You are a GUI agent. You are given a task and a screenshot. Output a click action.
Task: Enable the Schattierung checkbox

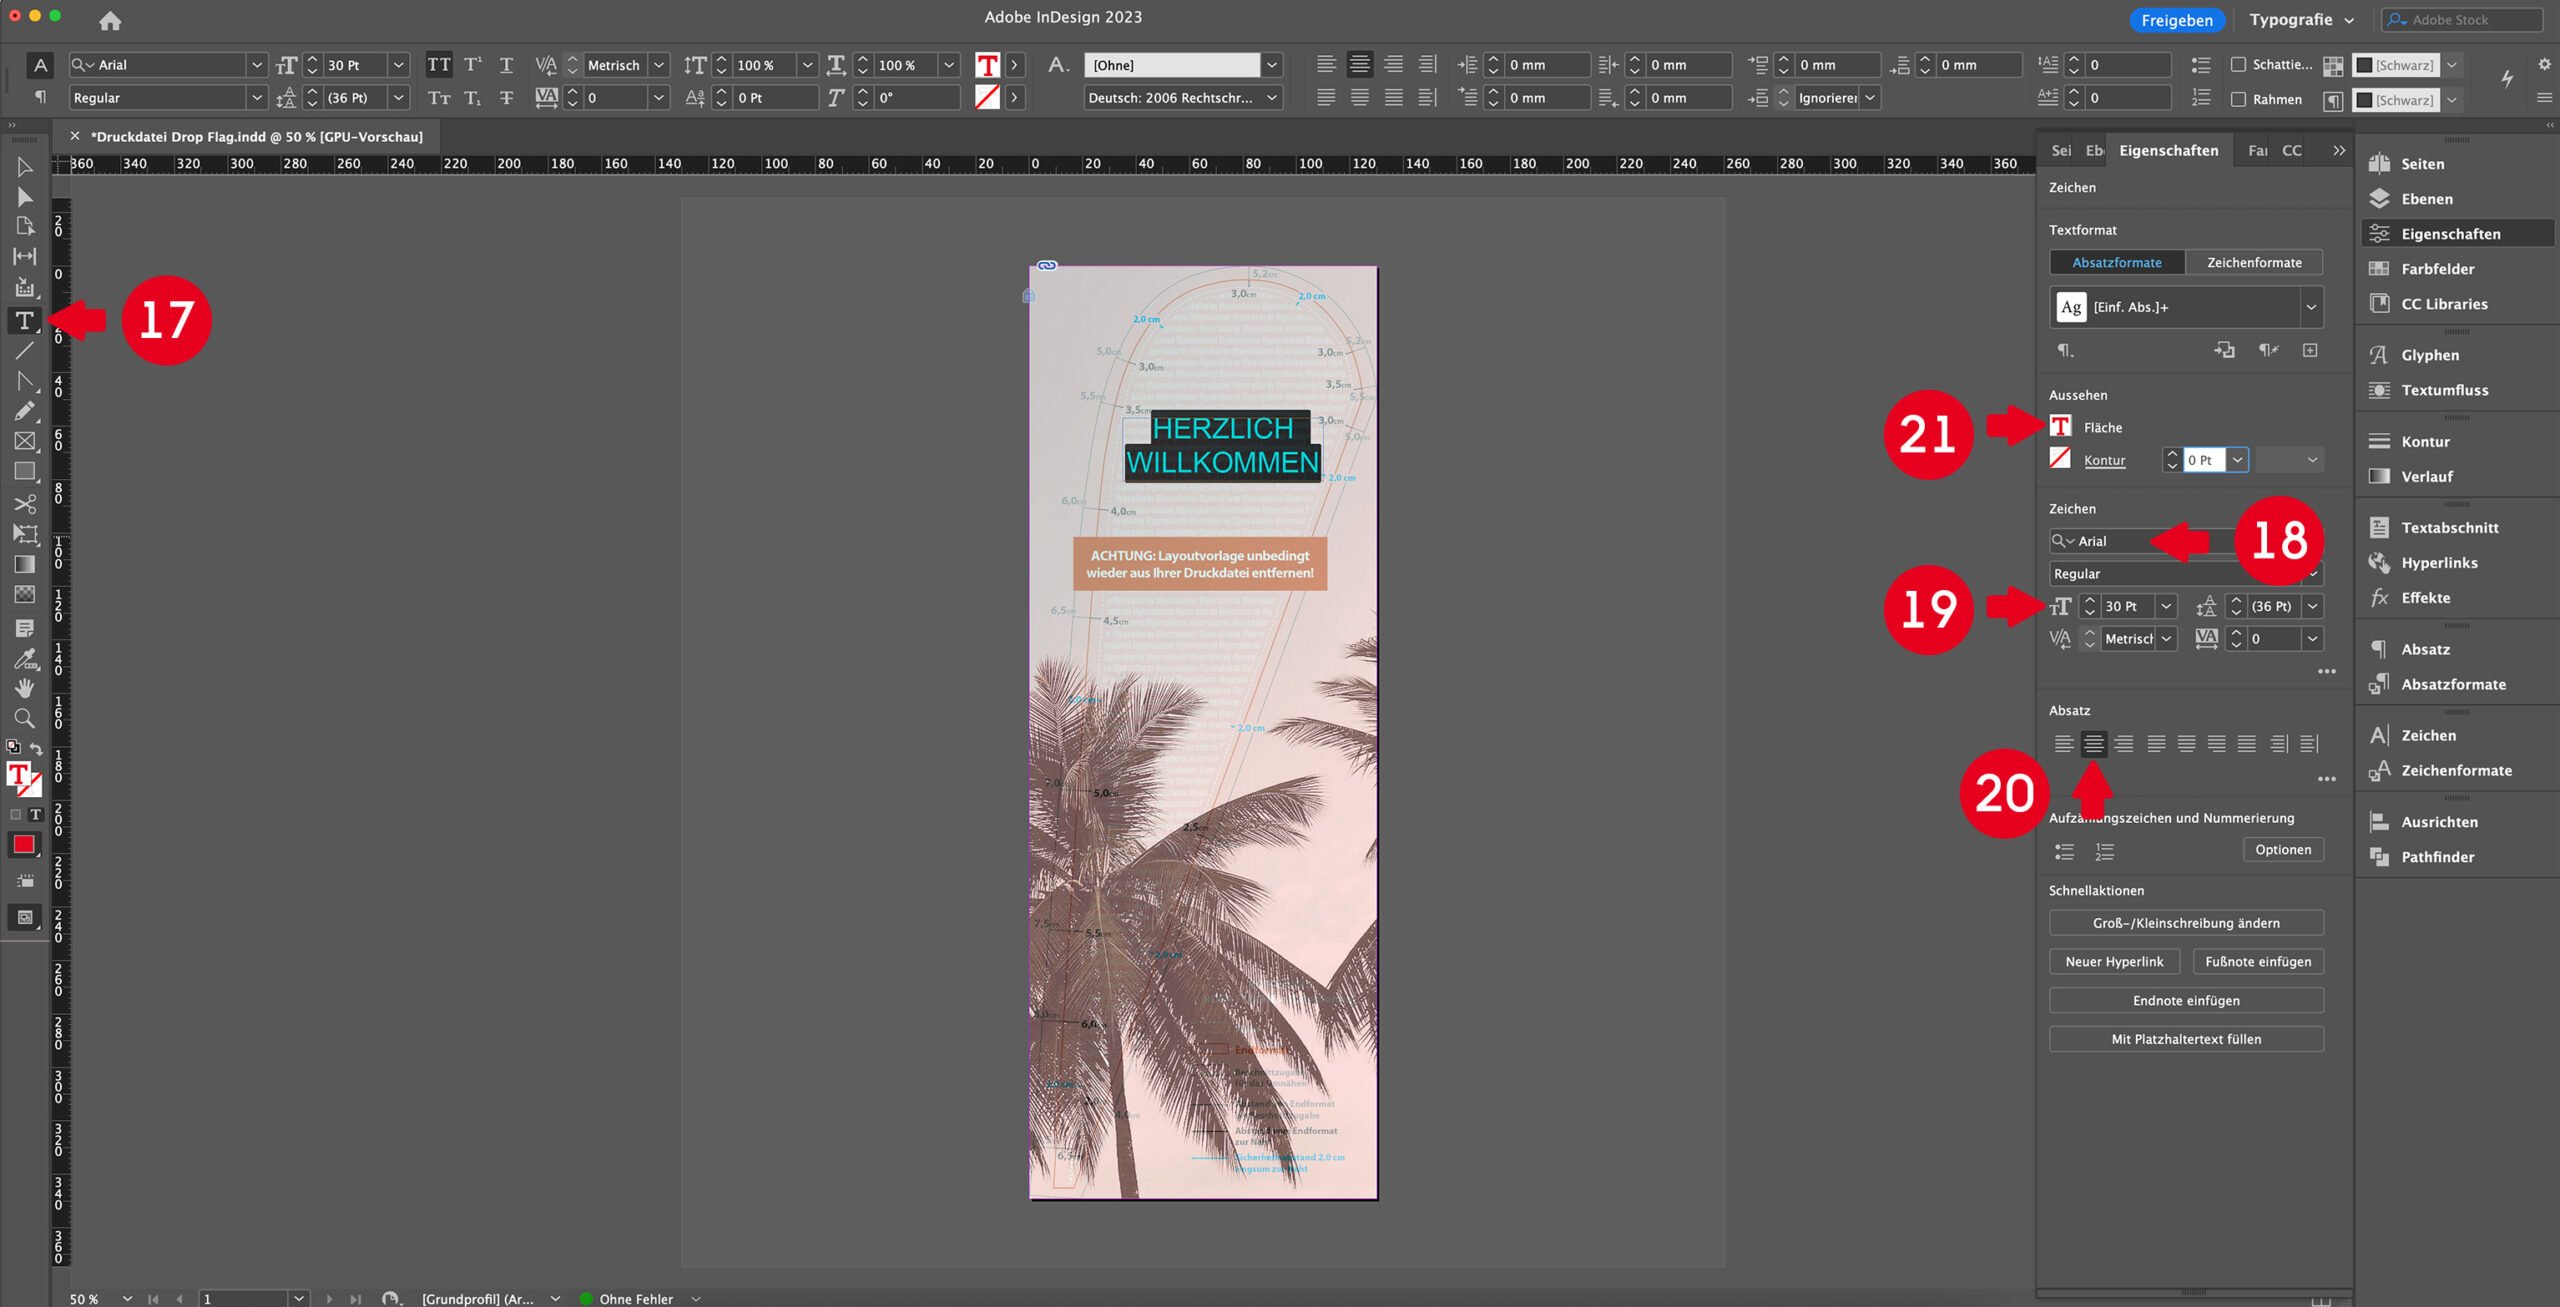(2238, 64)
